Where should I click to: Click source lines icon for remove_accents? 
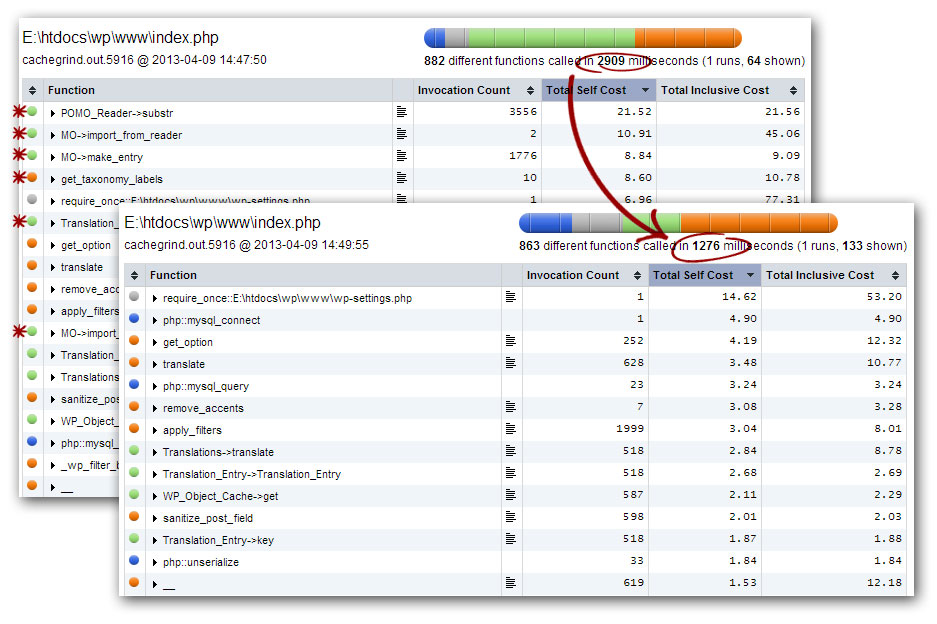point(511,408)
